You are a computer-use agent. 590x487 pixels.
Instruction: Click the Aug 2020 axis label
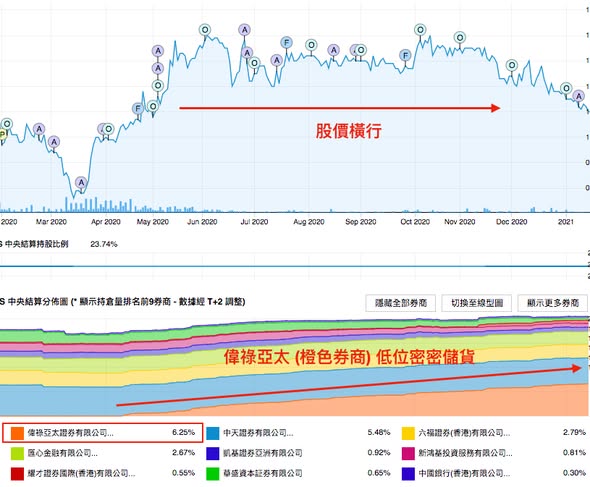[309, 222]
